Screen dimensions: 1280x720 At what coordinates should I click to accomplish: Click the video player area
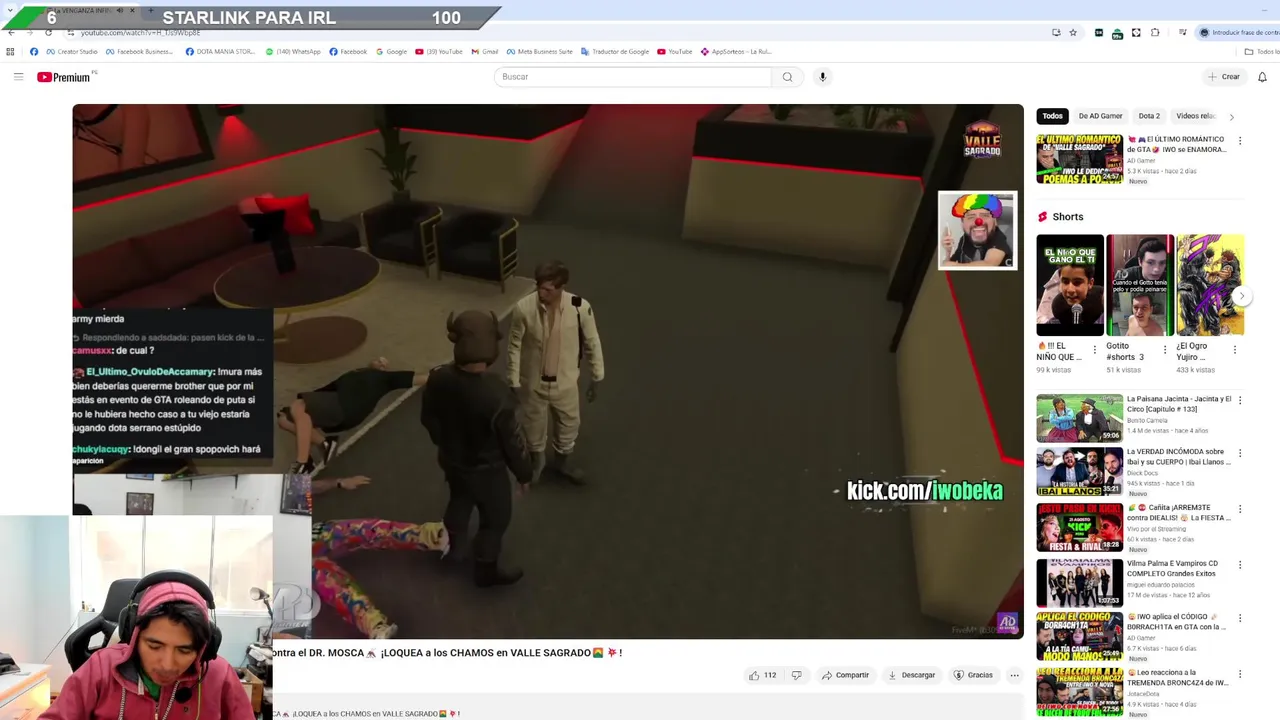[x=548, y=371]
